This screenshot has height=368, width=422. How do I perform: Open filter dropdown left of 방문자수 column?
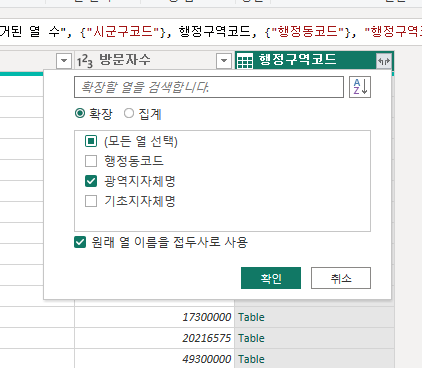64,61
